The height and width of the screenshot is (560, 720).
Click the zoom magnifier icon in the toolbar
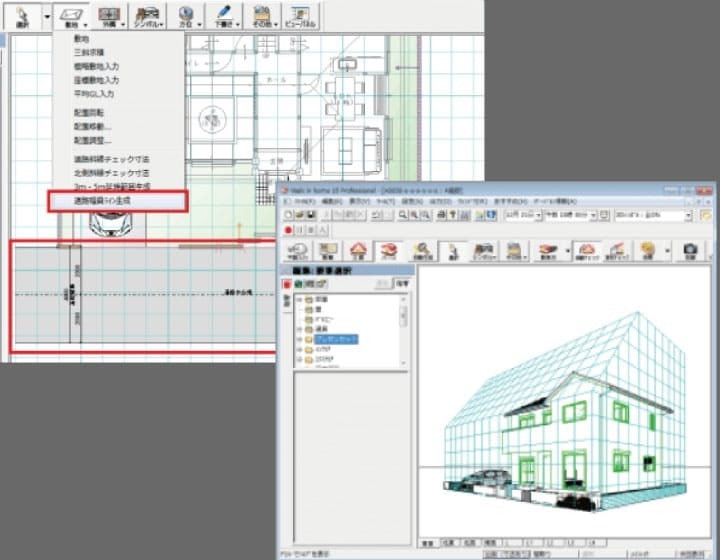click(x=404, y=215)
